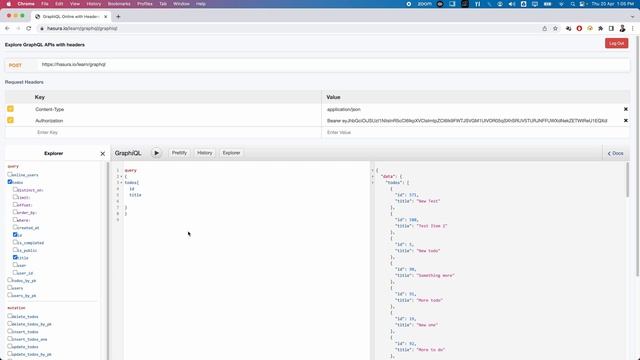
Task: Toggle the Explorer toolbar button
Action: 231,153
